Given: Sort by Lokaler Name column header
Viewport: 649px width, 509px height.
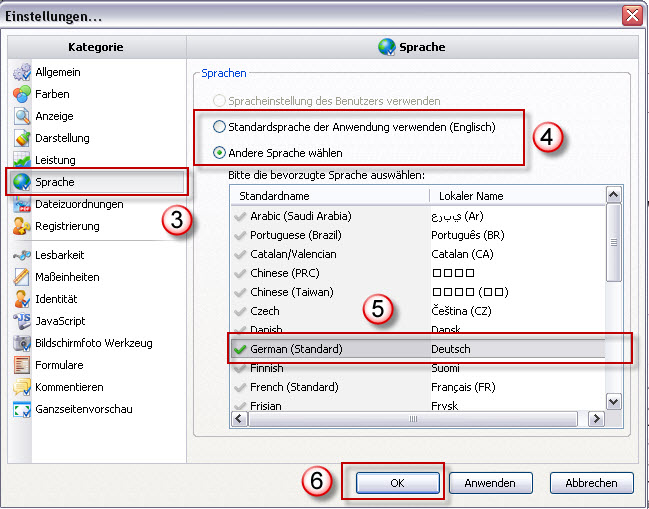Looking at the screenshot, I should point(517,196).
